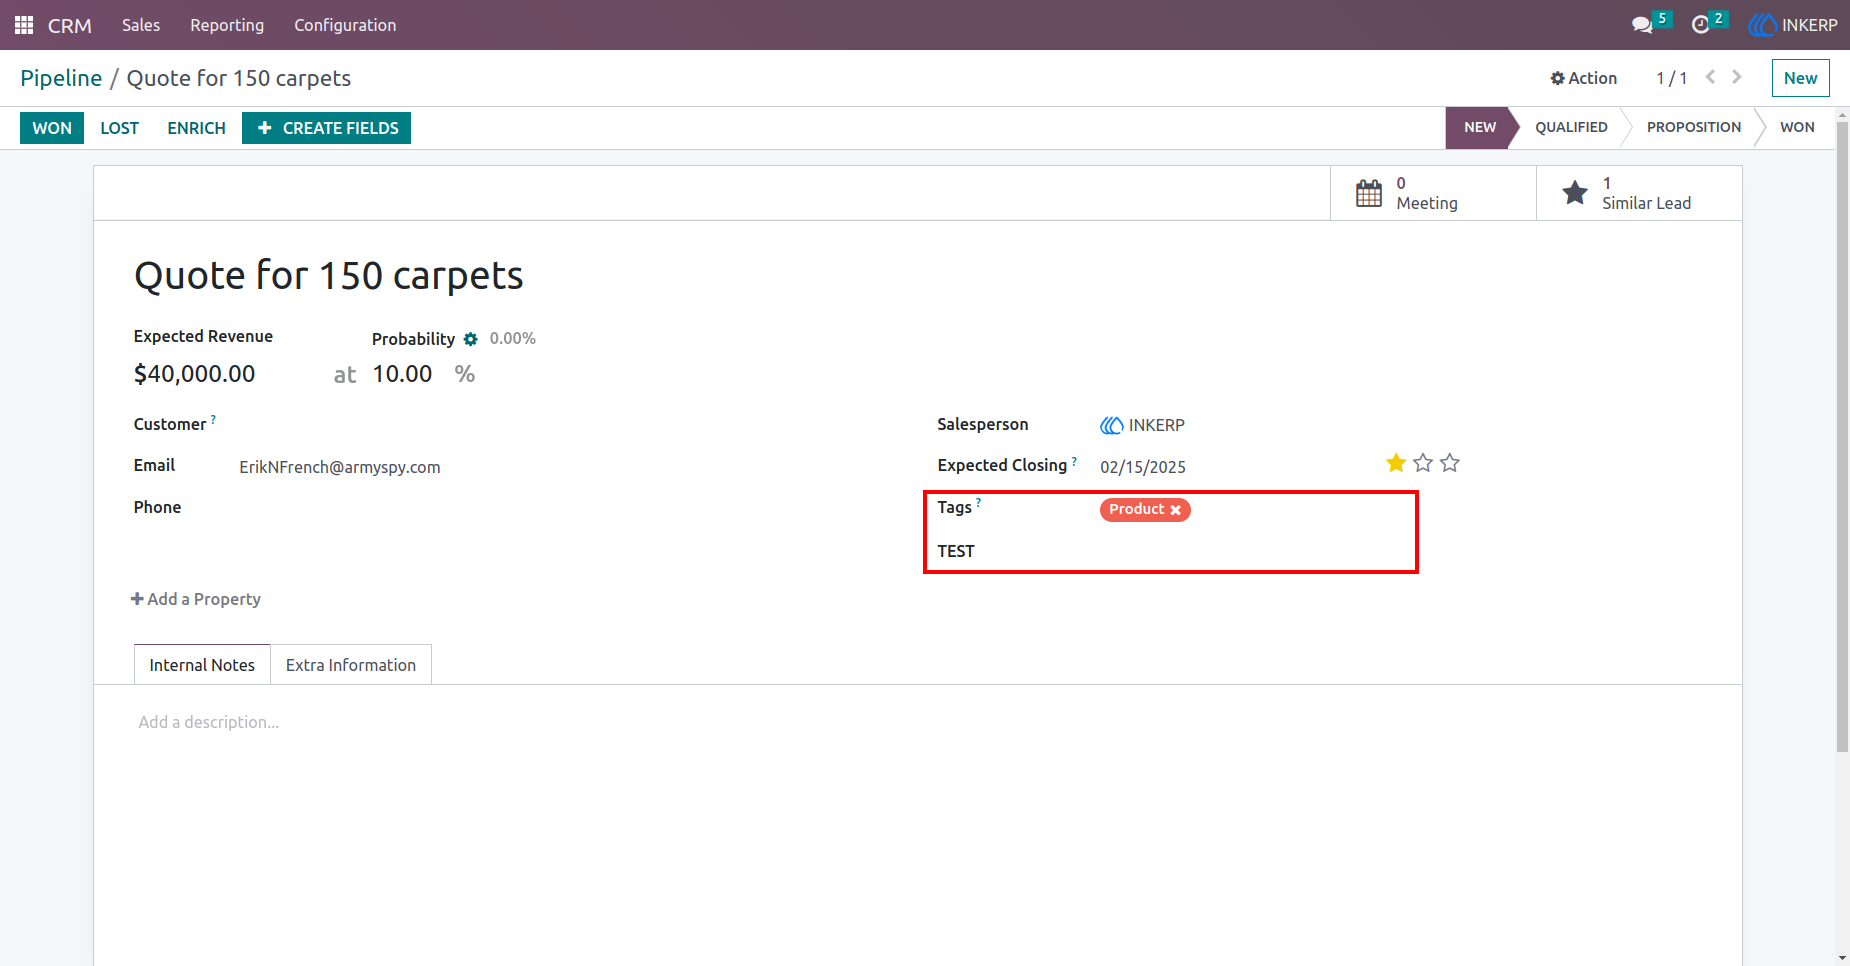The height and width of the screenshot is (966, 1850).
Task: Mark the opportunity as WON
Action: tap(52, 128)
